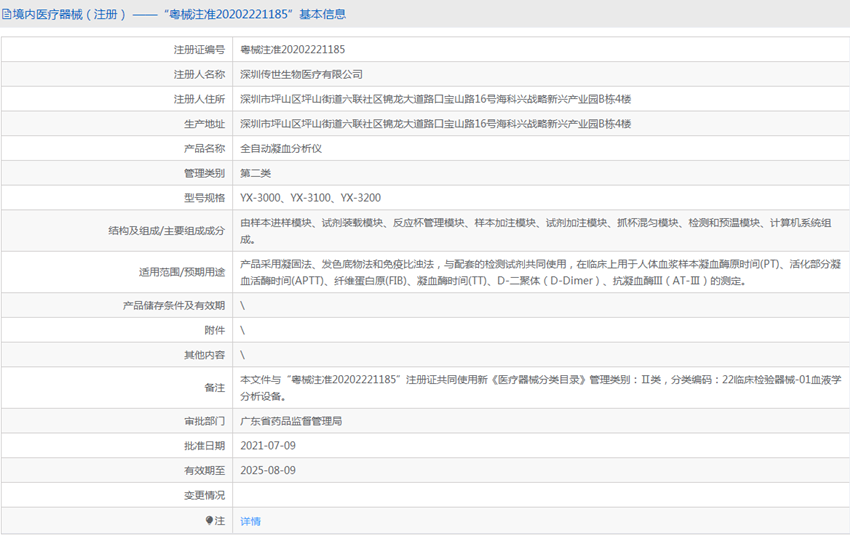Select the product name 全自动凝血分析仪
Screen dimensions: 850x535
[281, 148]
